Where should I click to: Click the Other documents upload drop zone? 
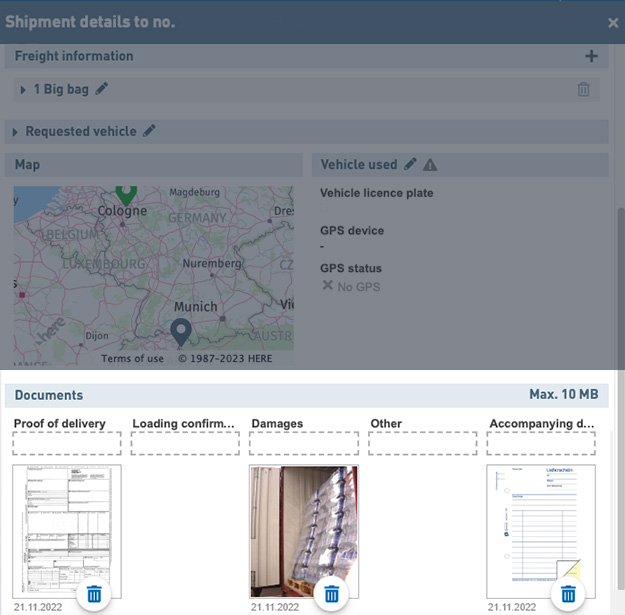423,443
